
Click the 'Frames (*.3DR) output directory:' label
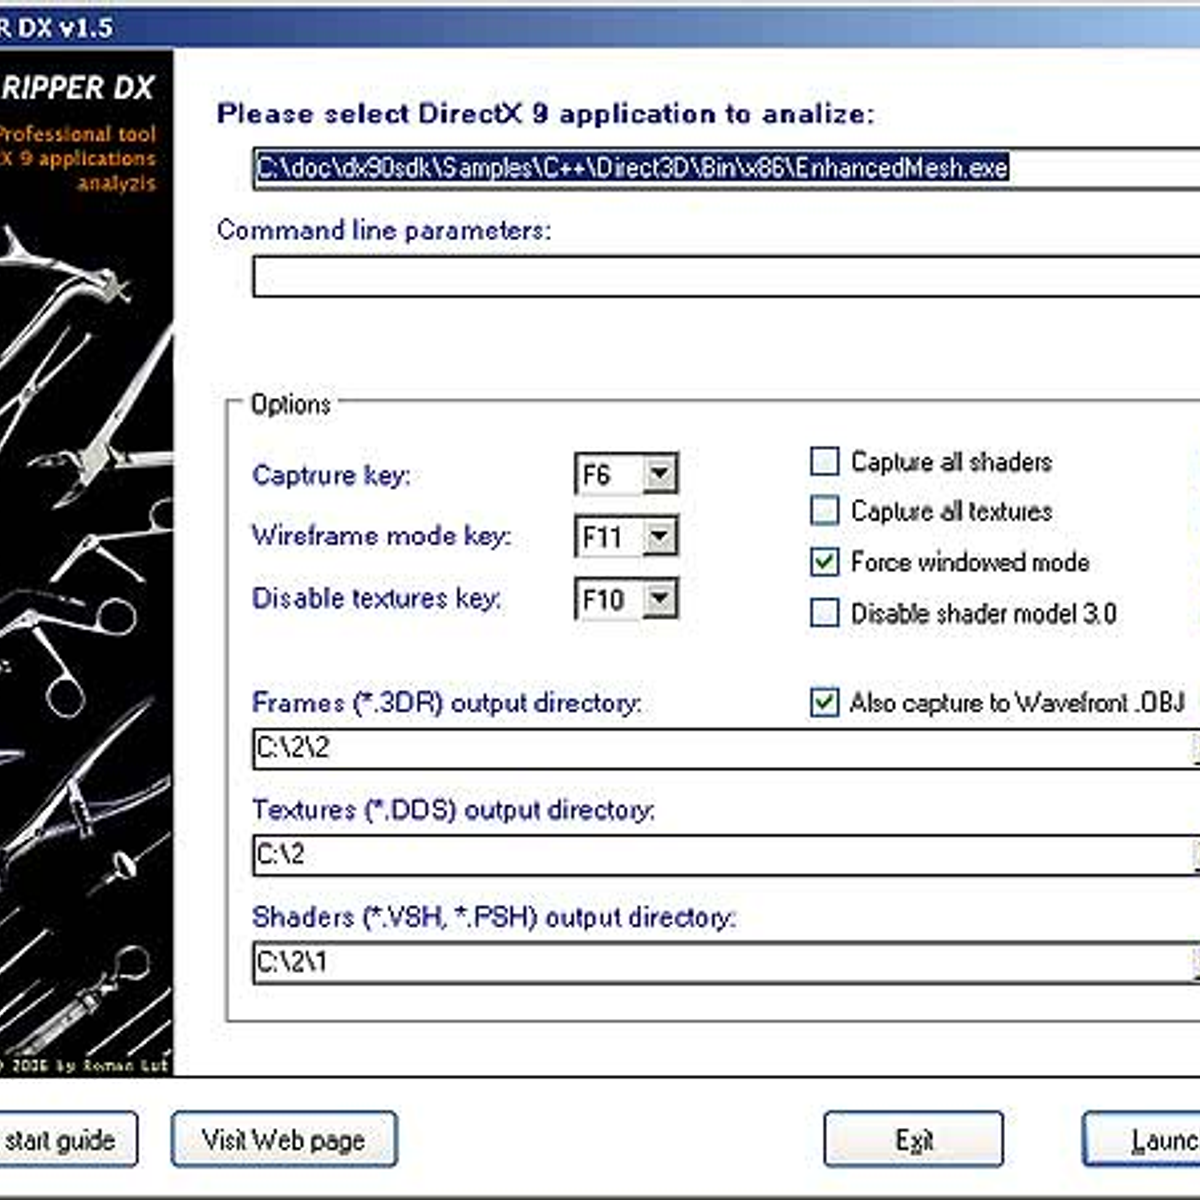click(x=446, y=703)
